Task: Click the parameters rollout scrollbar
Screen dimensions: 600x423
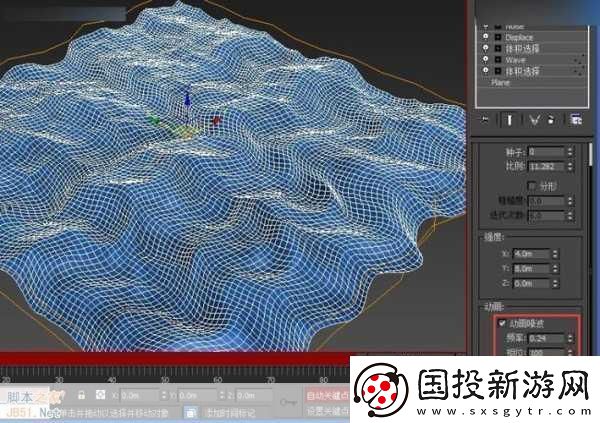Action: (x=590, y=155)
